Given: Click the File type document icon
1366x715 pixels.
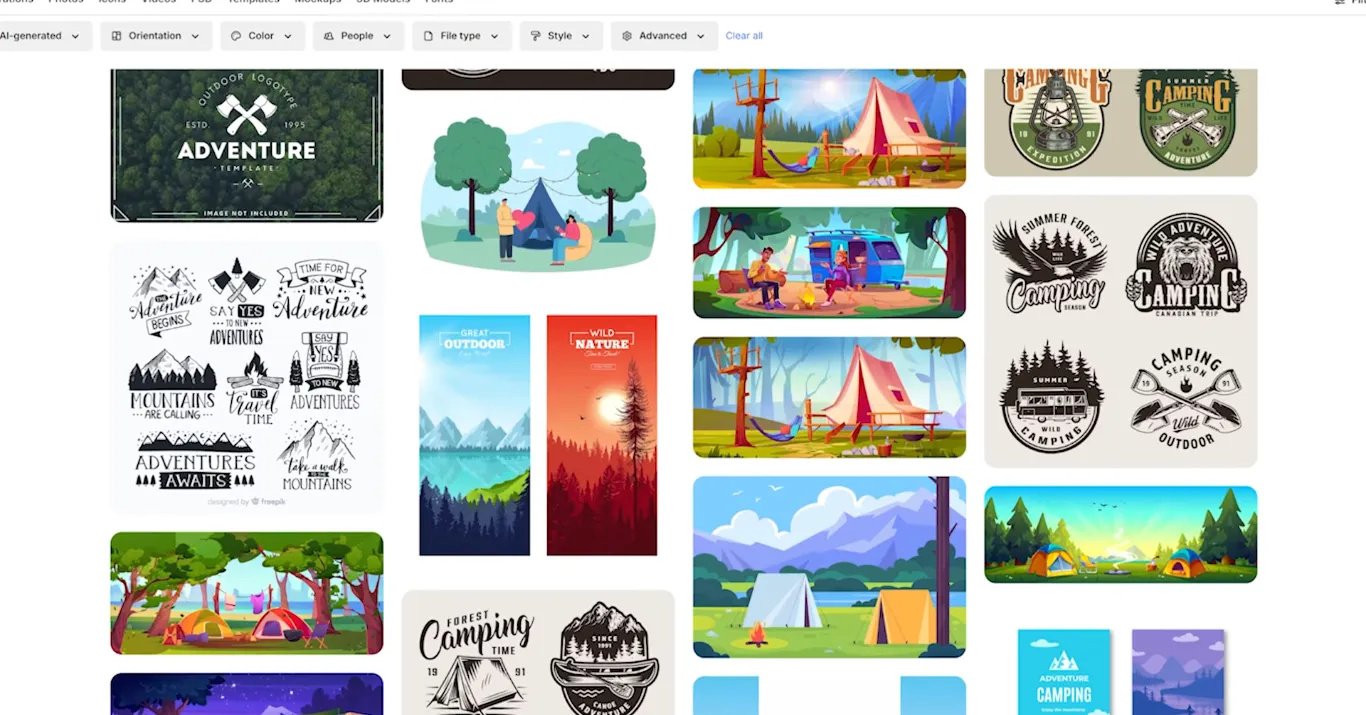Looking at the screenshot, I should (427, 35).
